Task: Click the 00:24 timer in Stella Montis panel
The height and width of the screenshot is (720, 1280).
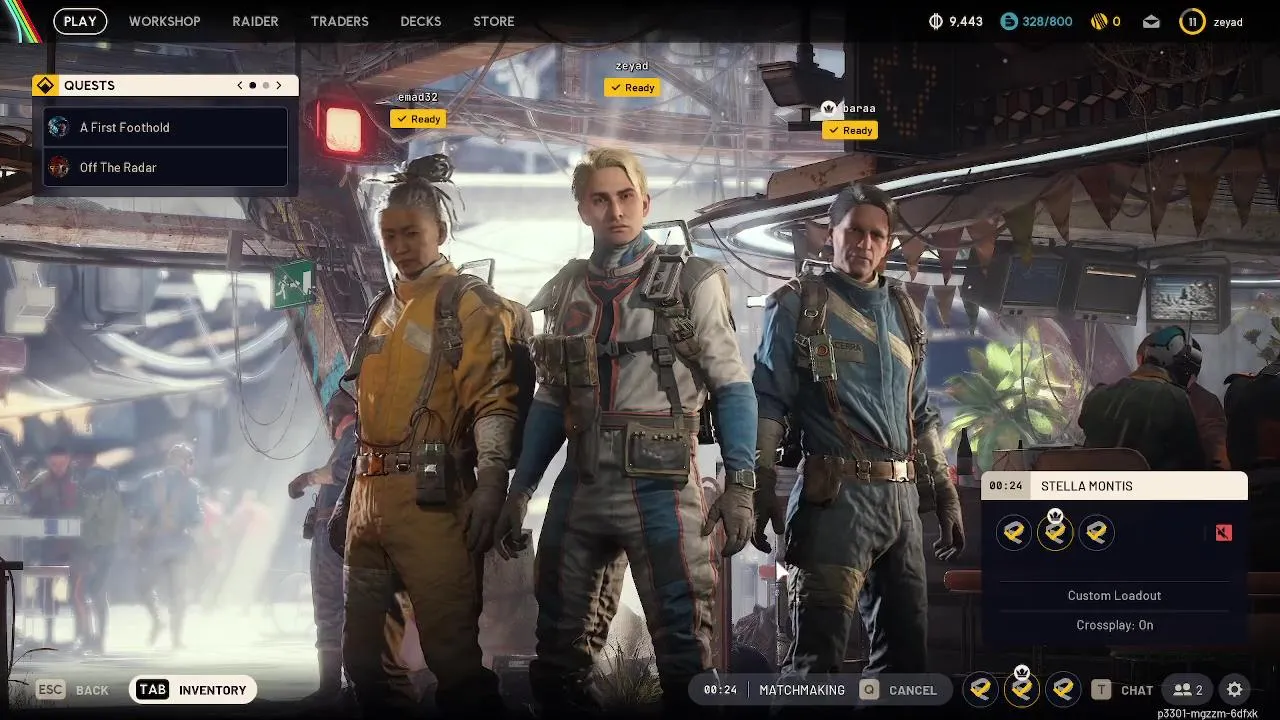Action: pos(1006,486)
